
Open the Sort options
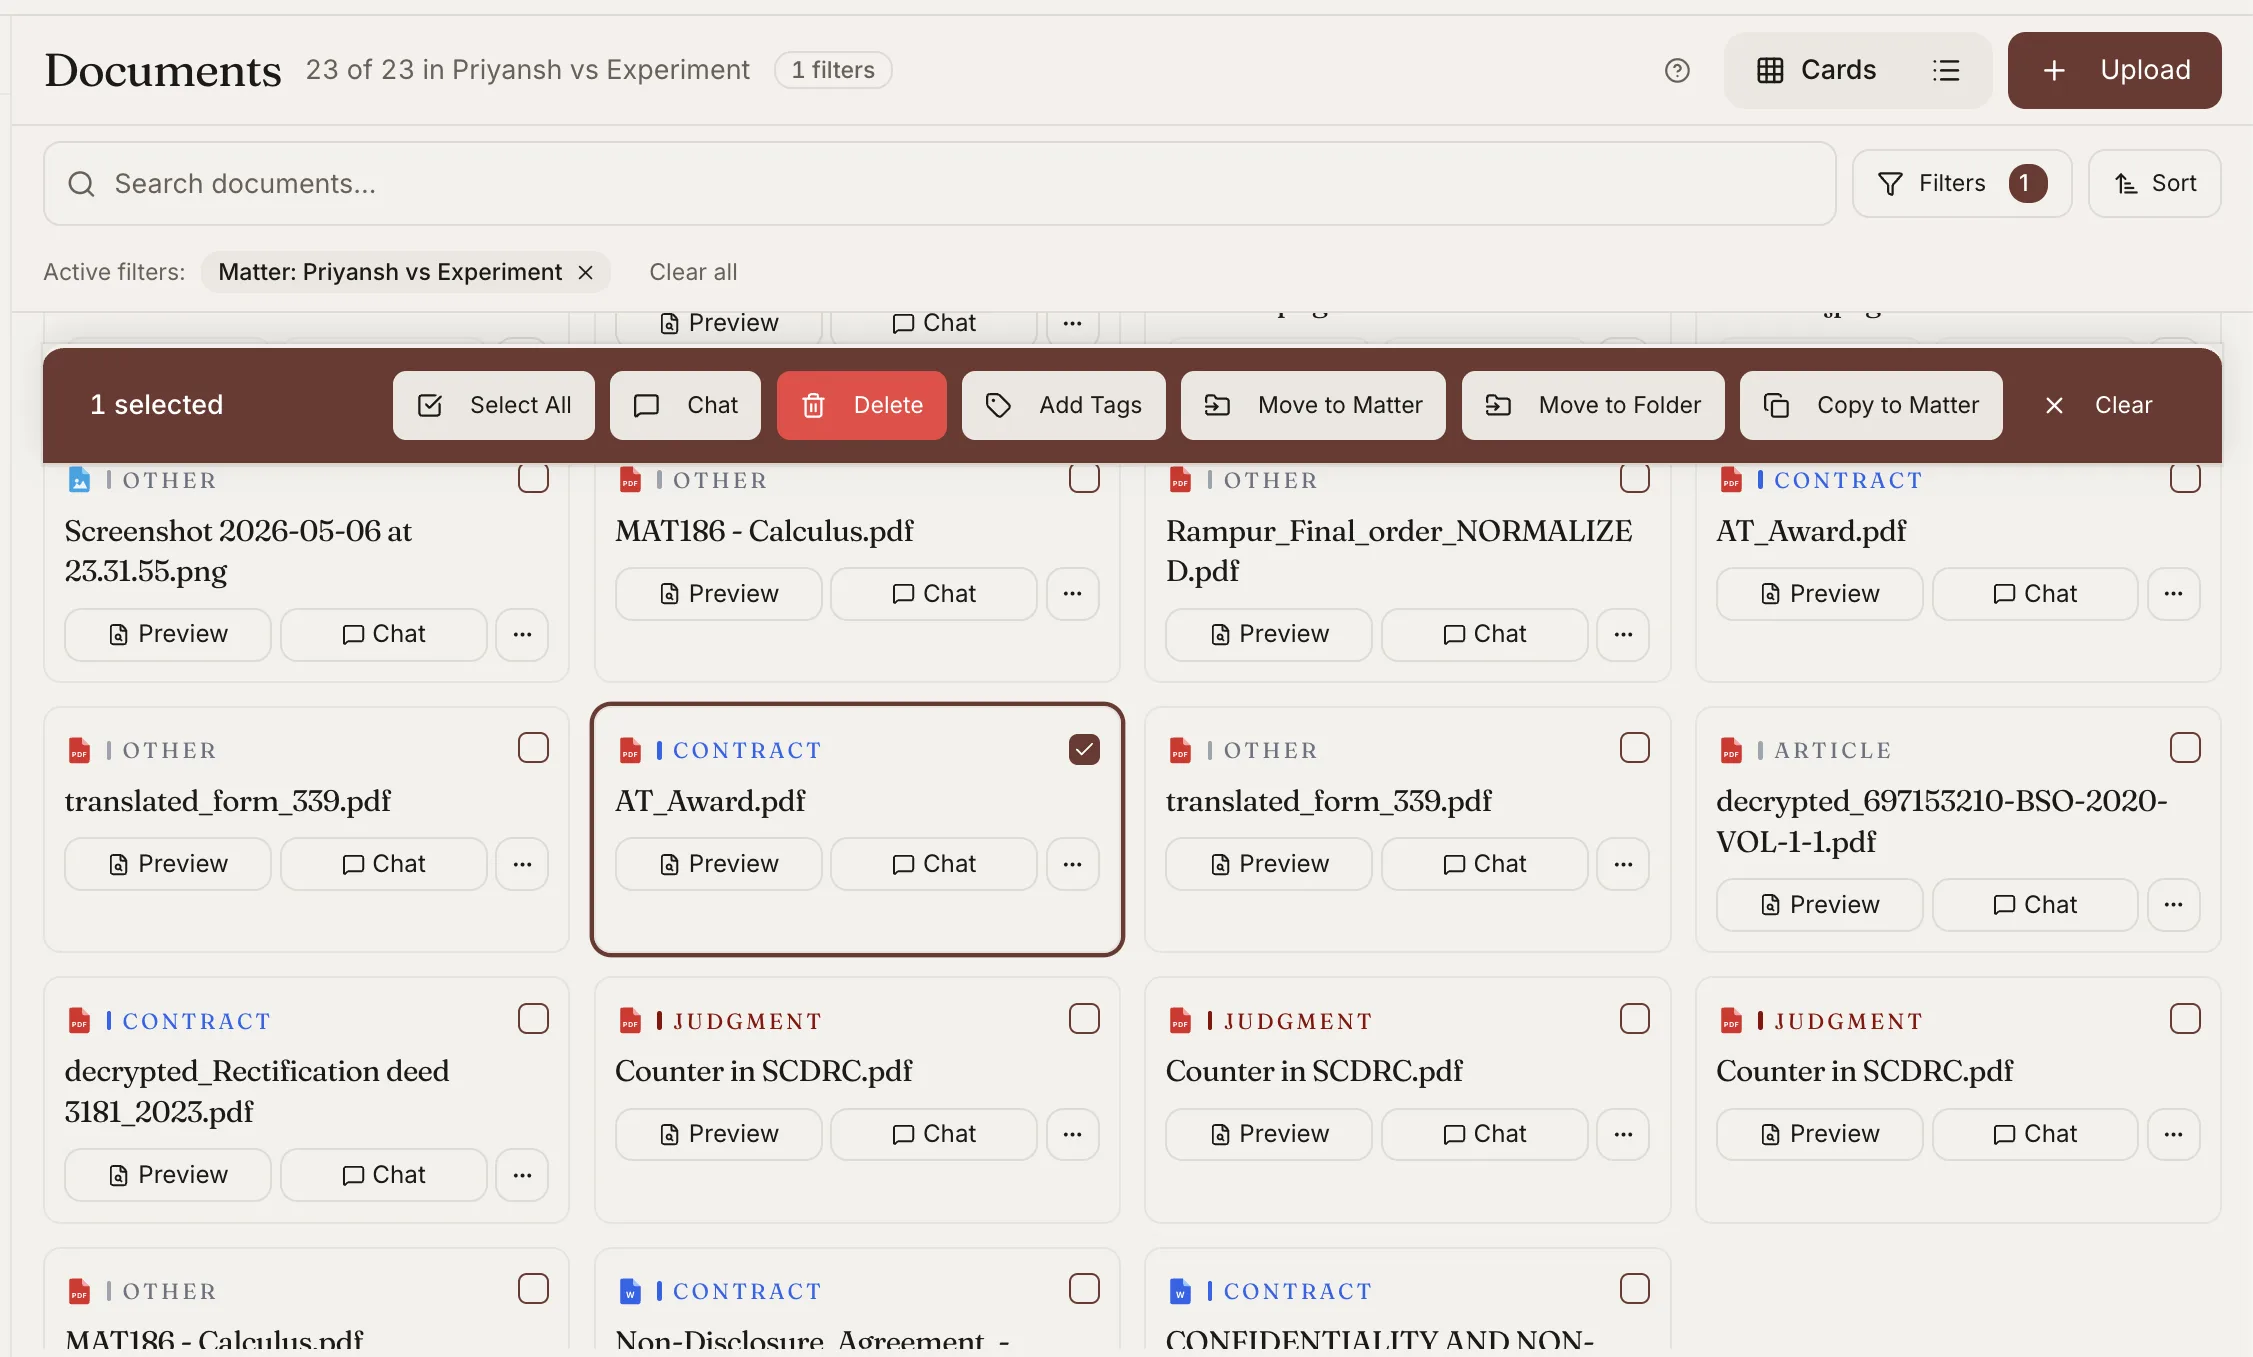pos(2154,183)
